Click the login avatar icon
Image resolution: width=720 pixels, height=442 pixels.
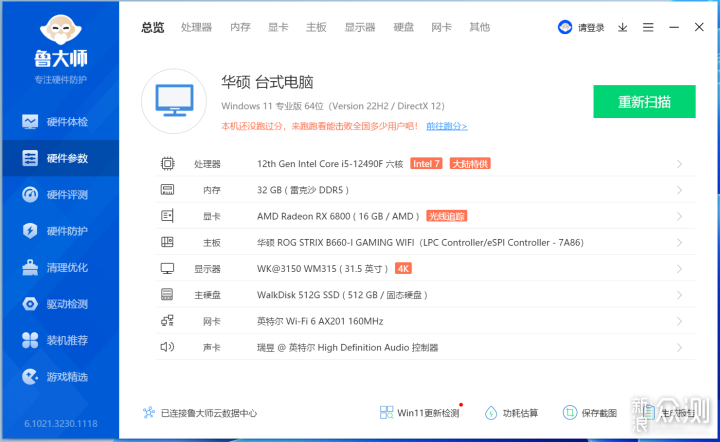pyautogui.click(x=565, y=28)
